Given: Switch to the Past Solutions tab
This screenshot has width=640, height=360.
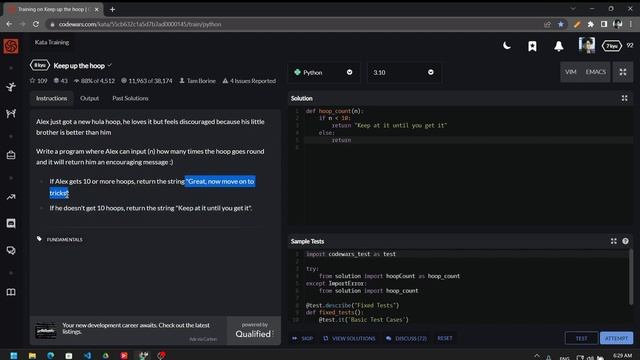Looking at the screenshot, I should (x=130, y=98).
